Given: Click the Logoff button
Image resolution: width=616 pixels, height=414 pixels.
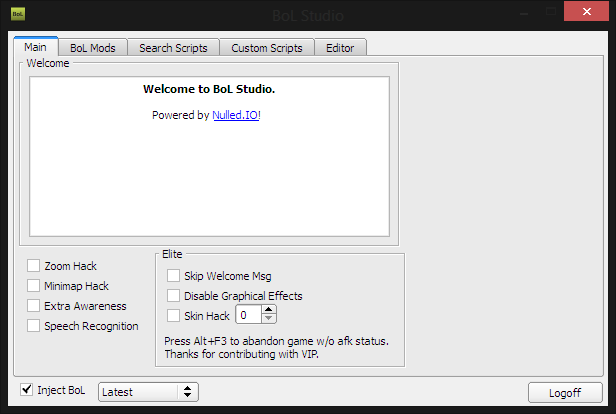Looking at the screenshot, I should click(565, 392).
